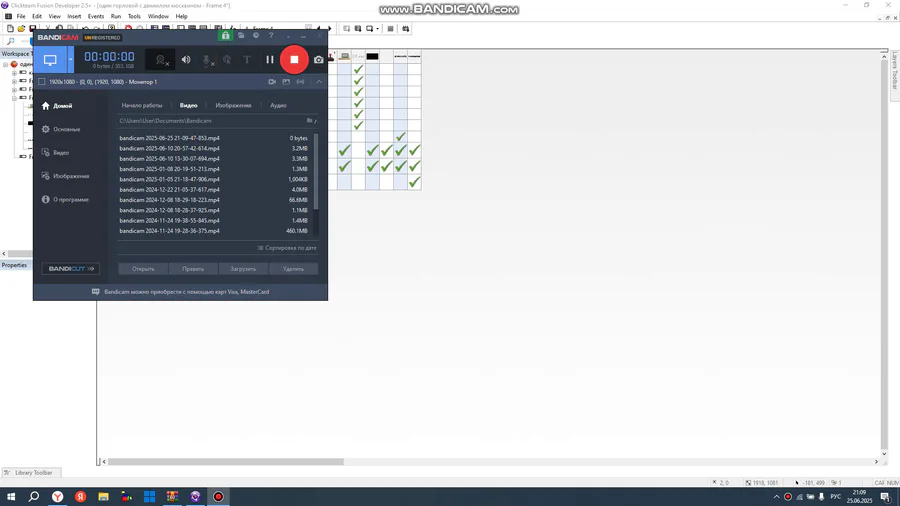Image resolution: width=900 pixels, height=506 pixels.
Task: Toggle Bandicam microphone icon
Action: (x=207, y=60)
